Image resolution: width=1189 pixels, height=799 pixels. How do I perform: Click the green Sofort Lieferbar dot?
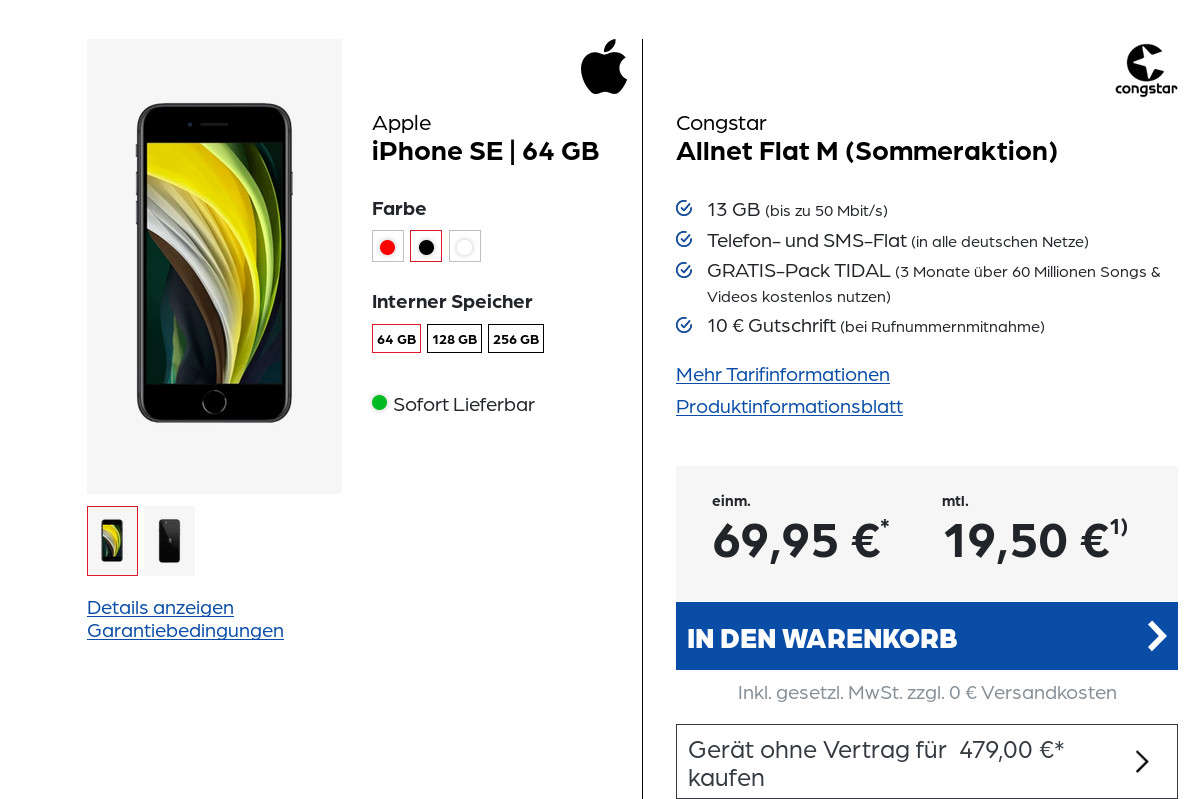[379, 403]
